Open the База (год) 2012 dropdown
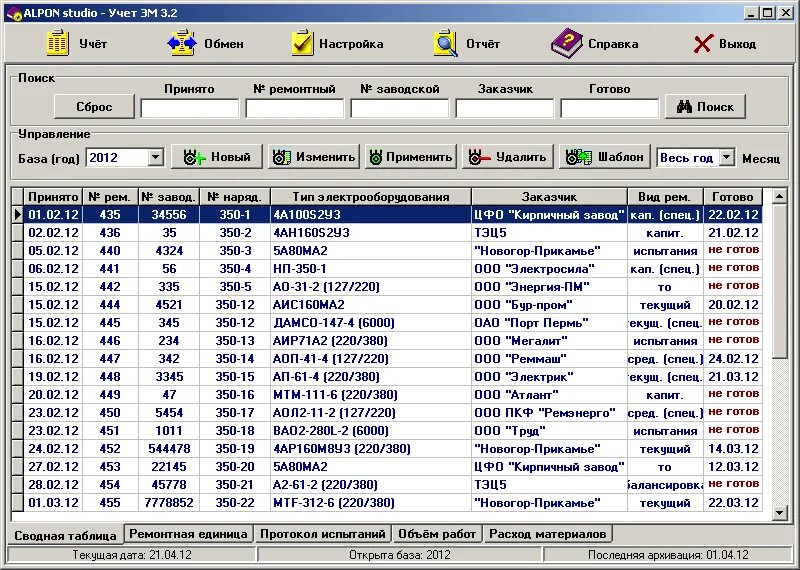This screenshot has height=570, width=800. [x=156, y=157]
